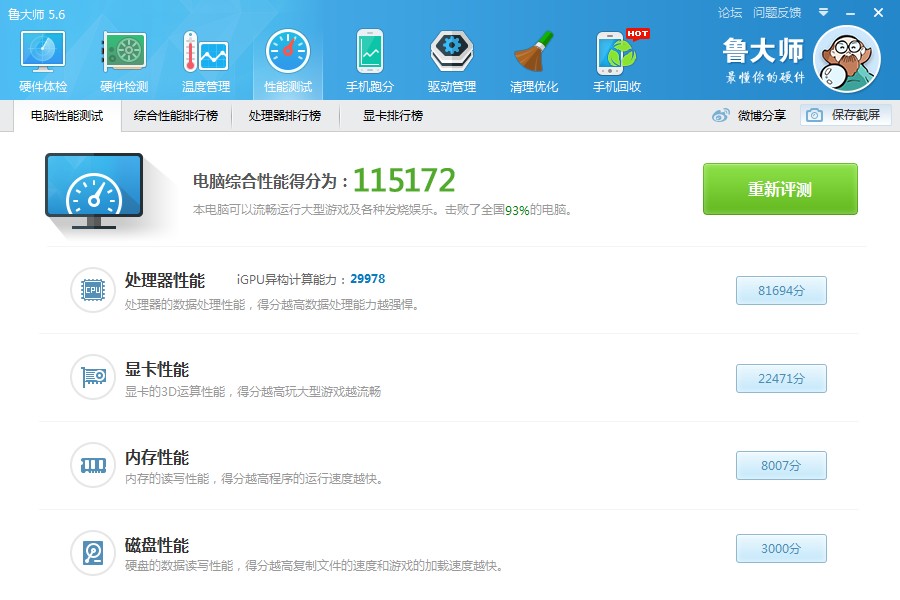Open 硬件检测 hardware detection icon
The width and height of the screenshot is (900, 600).
(x=125, y=52)
